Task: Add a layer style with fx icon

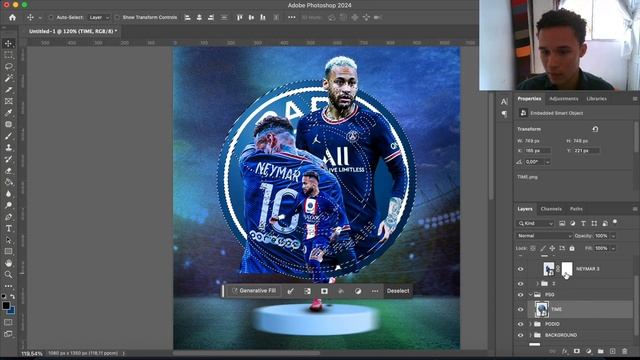Action: pyautogui.click(x=565, y=351)
